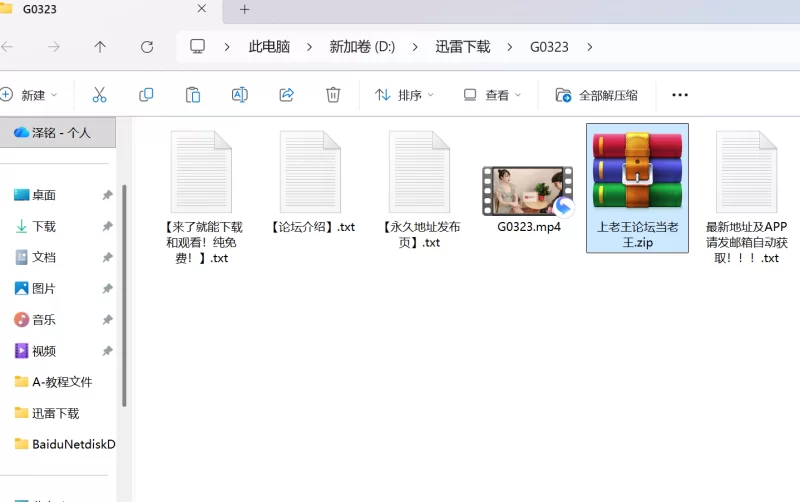Open 文档 (Documents) in sidebar
The height and width of the screenshot is (502, 800).
(x=44, y=257)
